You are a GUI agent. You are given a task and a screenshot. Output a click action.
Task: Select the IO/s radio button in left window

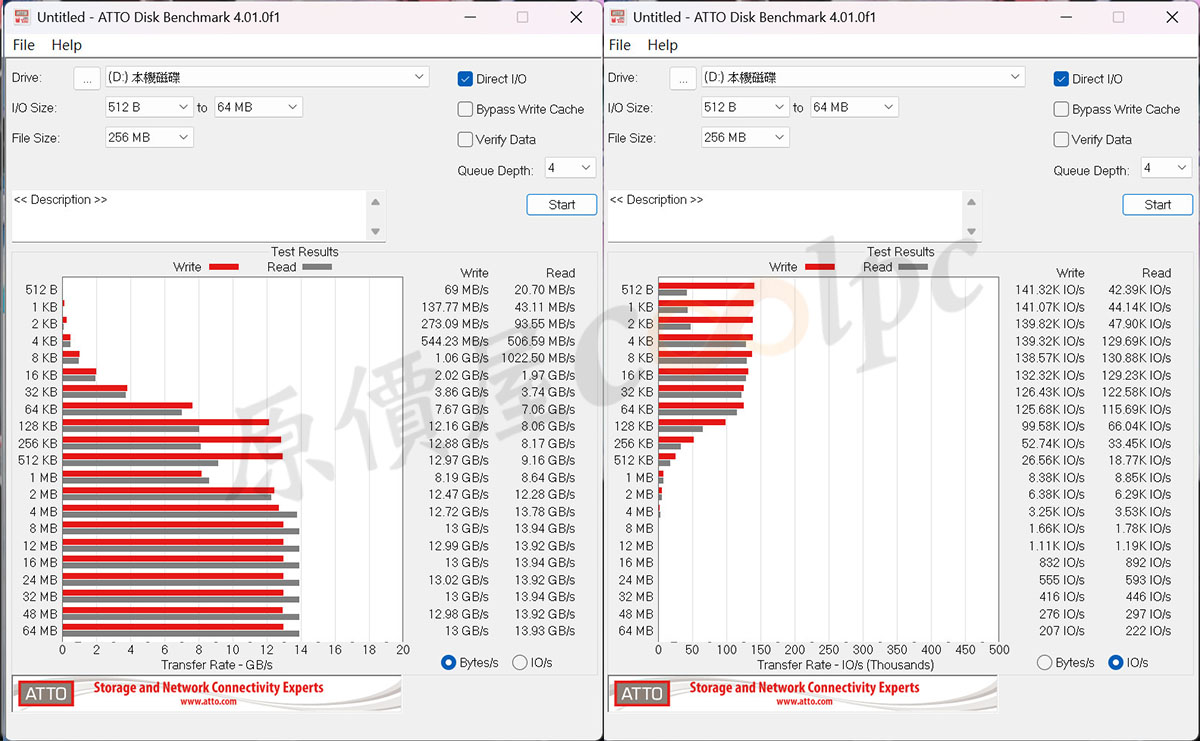(520, 662)
